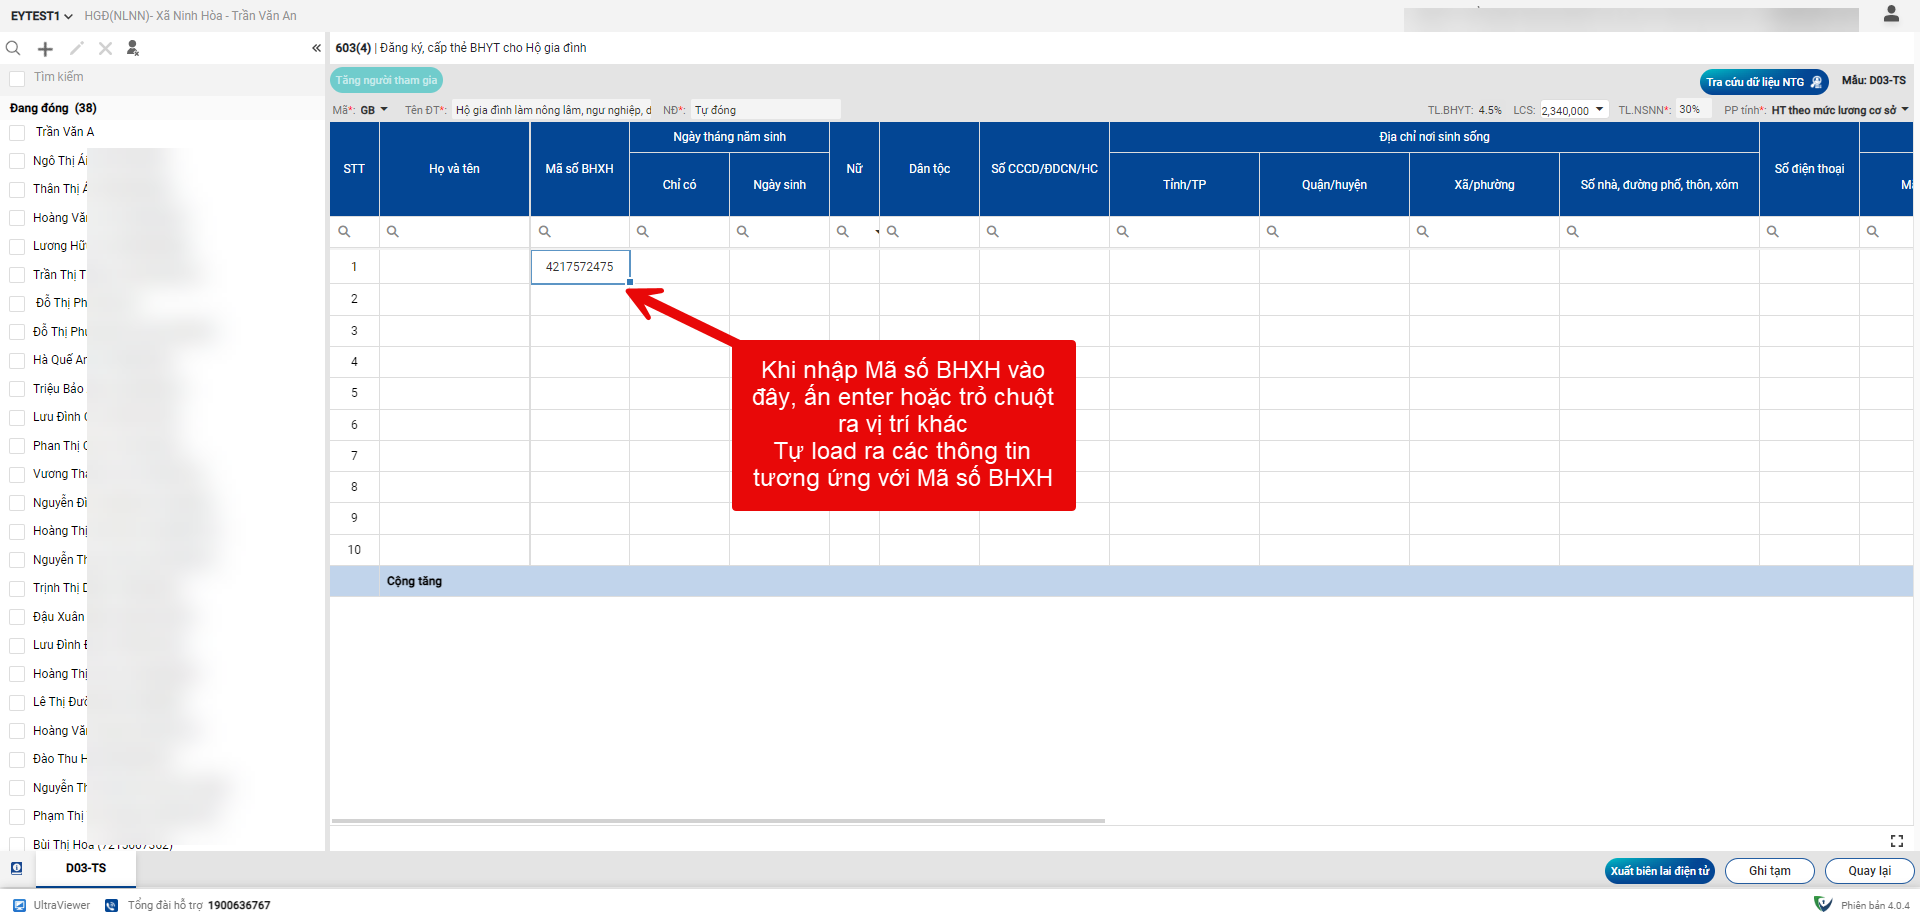Image resolution: width=1920 pixels, height=919 pixels.
Task: Toggle the fullscreen expand icon below the table
Action: [x=1896, y=841]
